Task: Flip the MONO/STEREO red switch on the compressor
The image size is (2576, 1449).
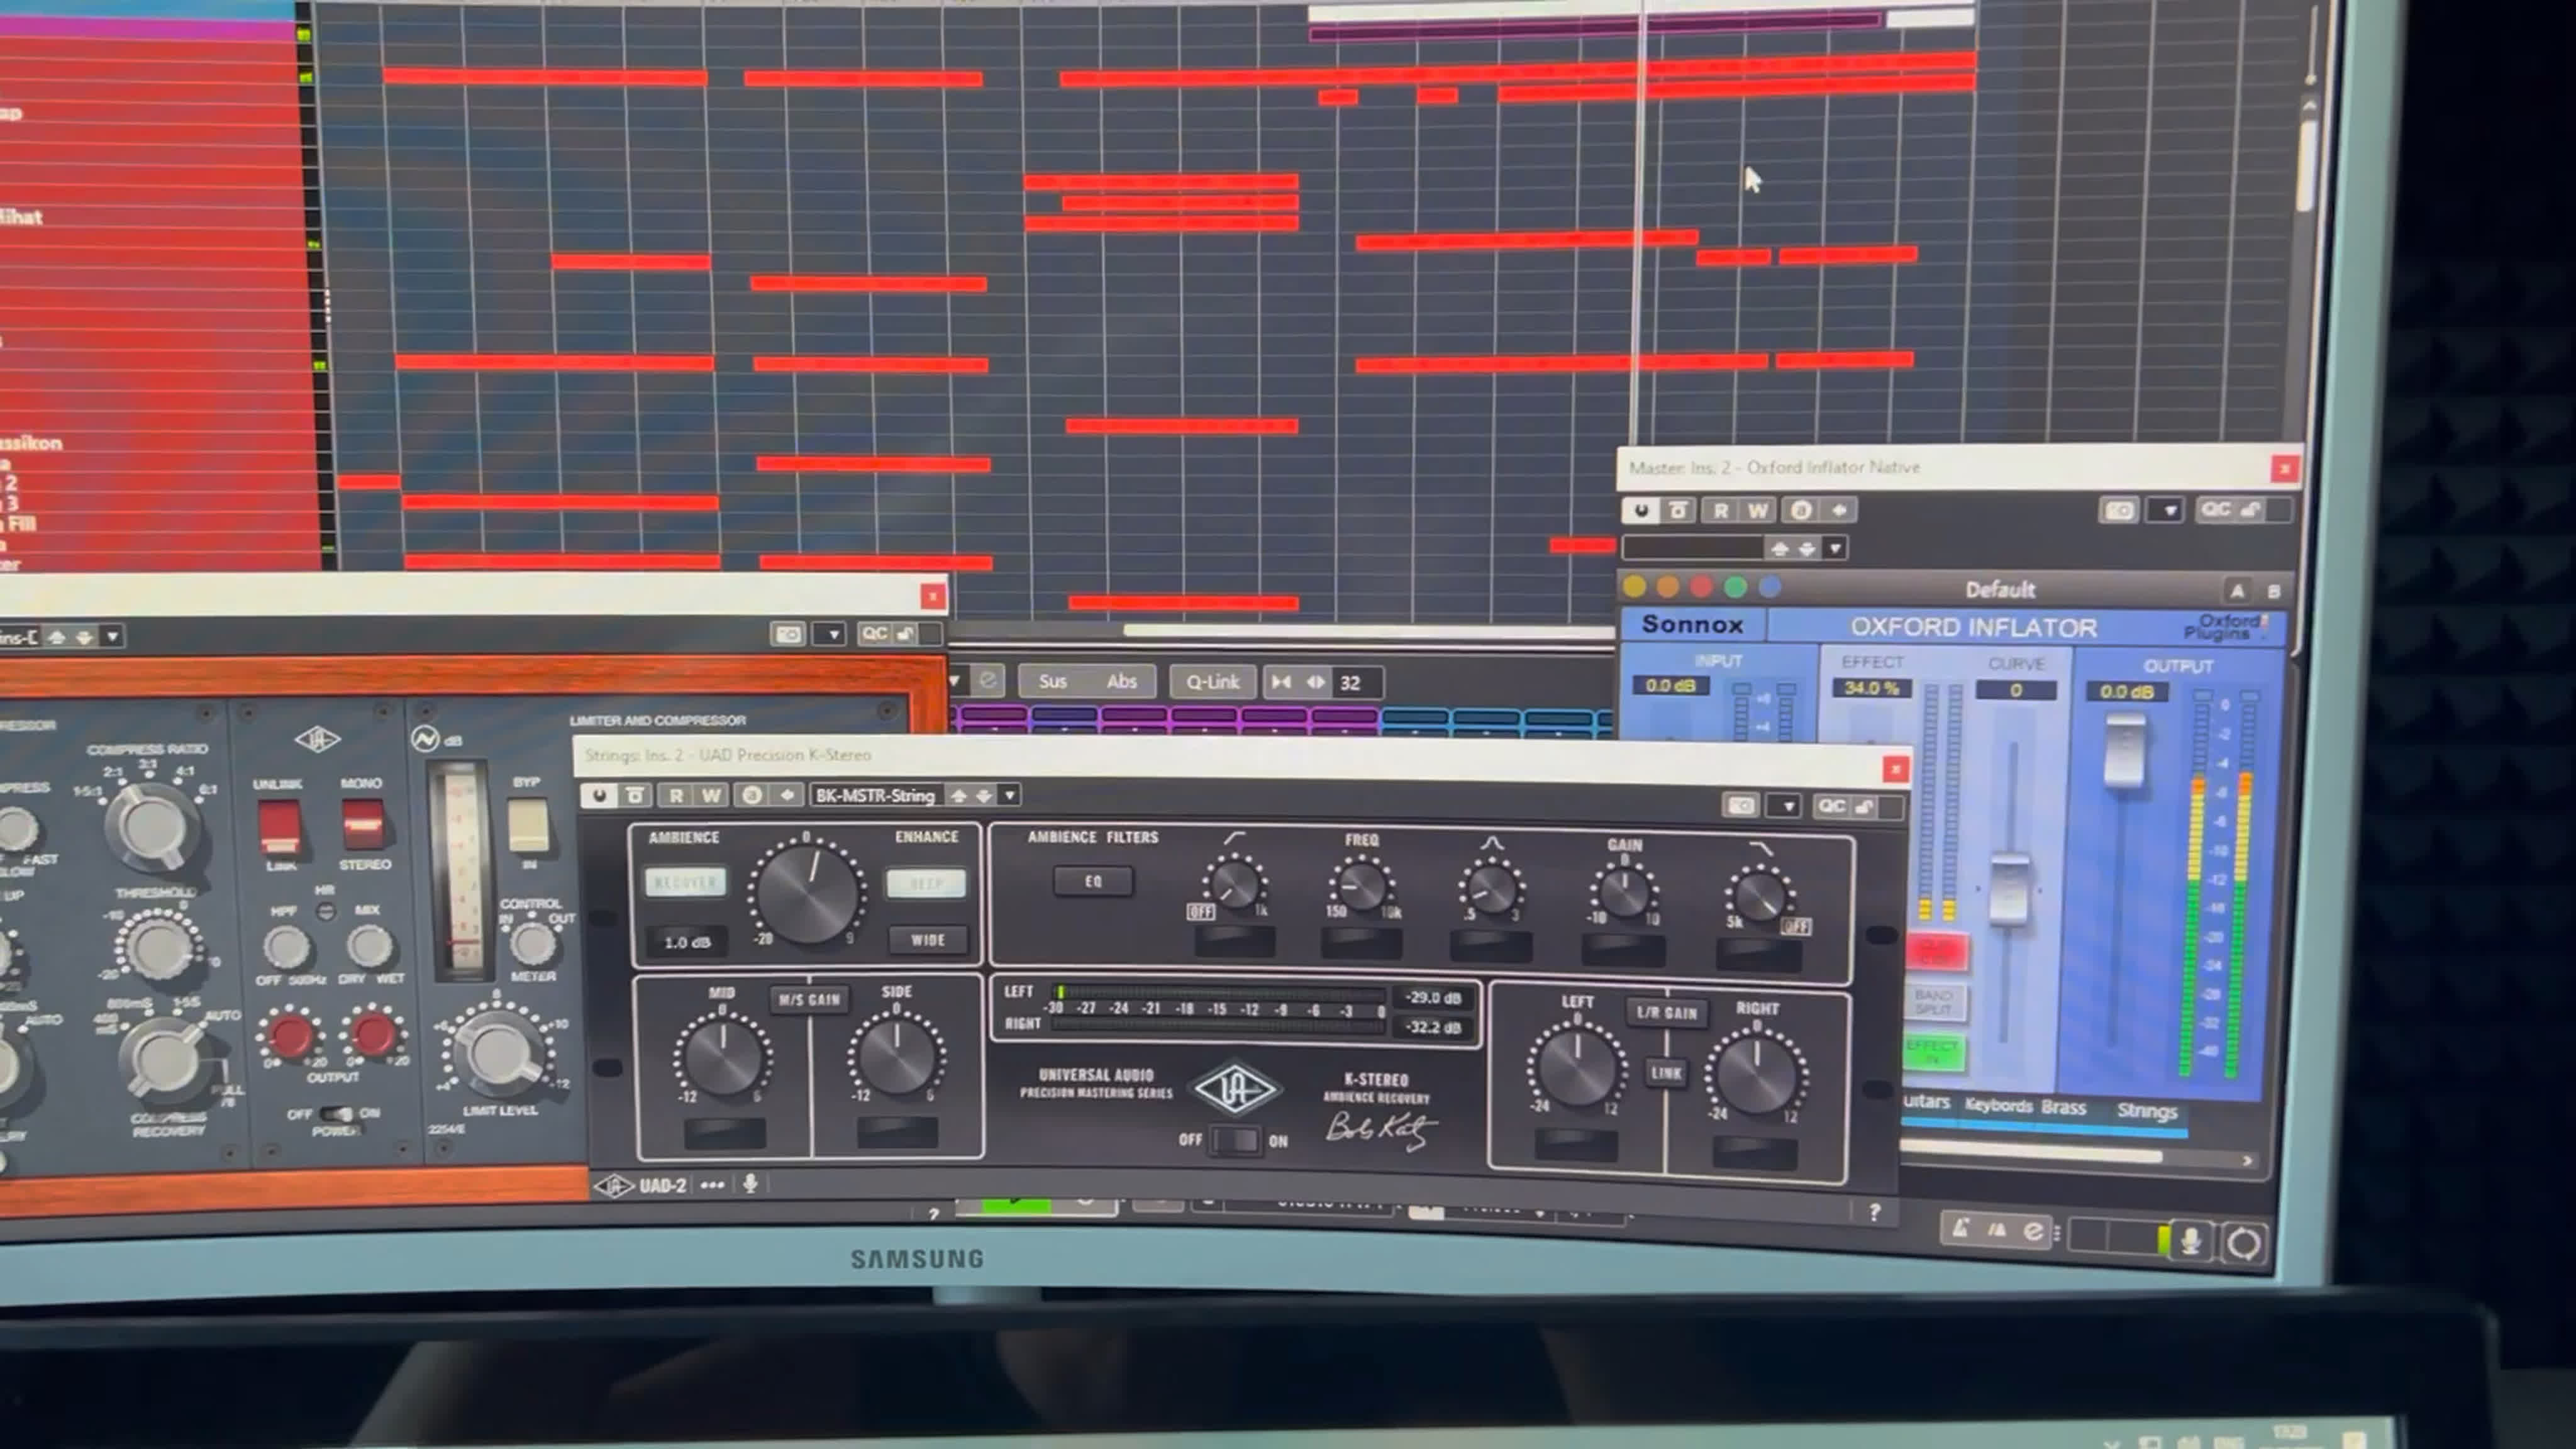Action: [x=362, y=826]
